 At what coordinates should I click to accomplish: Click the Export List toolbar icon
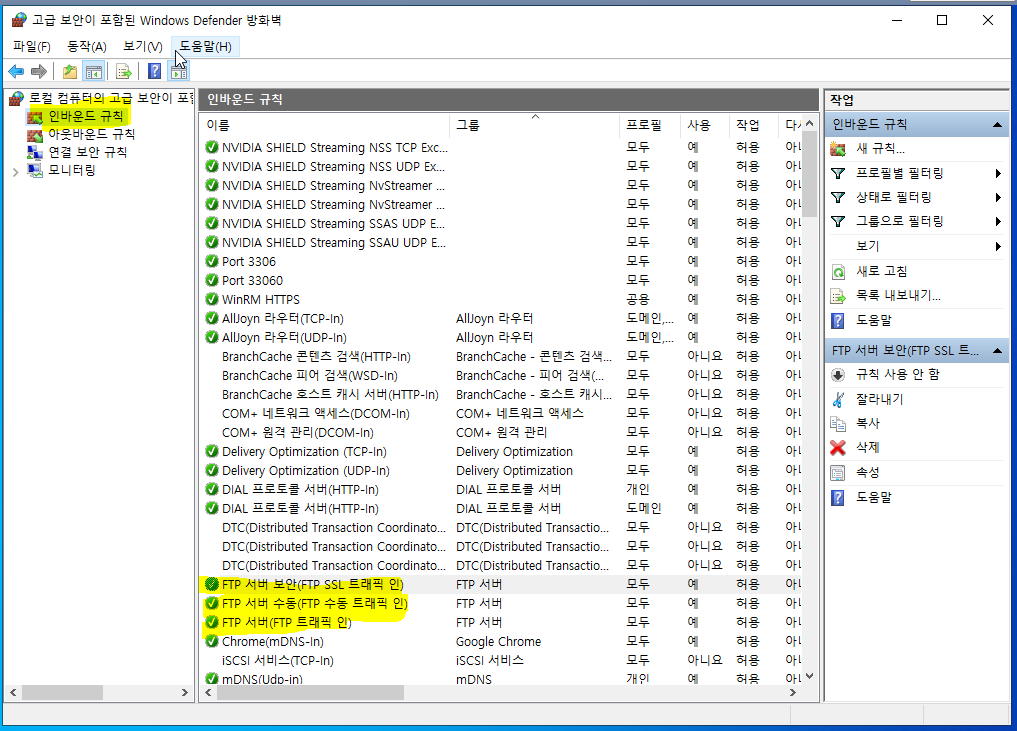click(x=123, y=71)
